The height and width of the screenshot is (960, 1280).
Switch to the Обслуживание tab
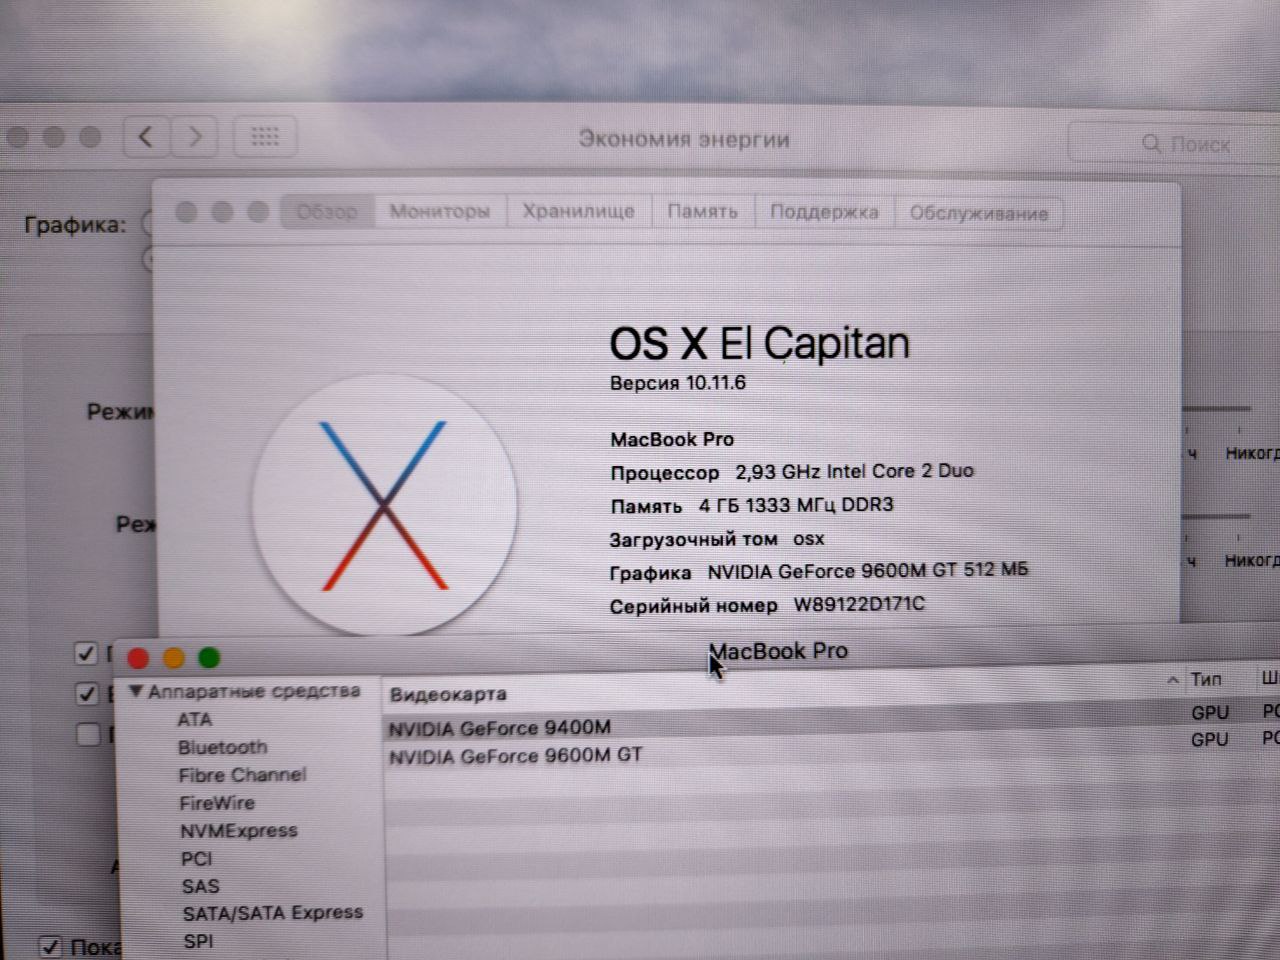(x=979, y=213)
